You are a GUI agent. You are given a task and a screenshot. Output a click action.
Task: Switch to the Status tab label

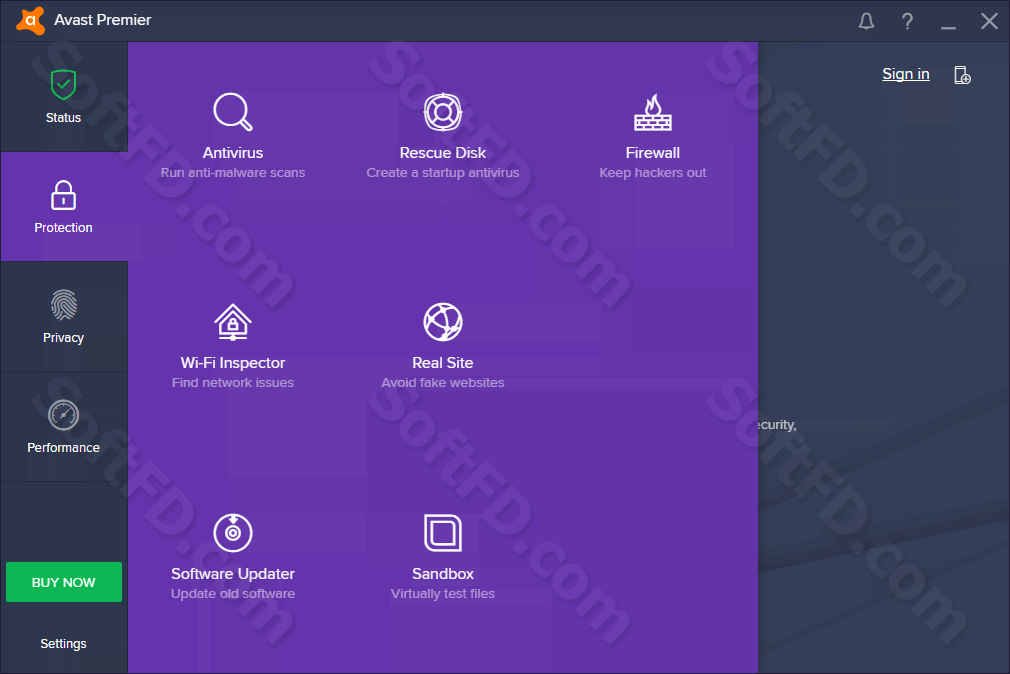[63, 118]
